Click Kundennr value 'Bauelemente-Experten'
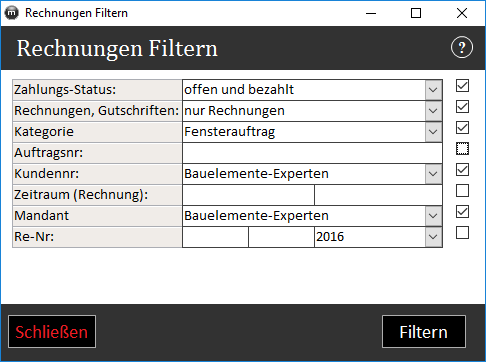This screenshot has width=486, height=362. click(256, 174)
